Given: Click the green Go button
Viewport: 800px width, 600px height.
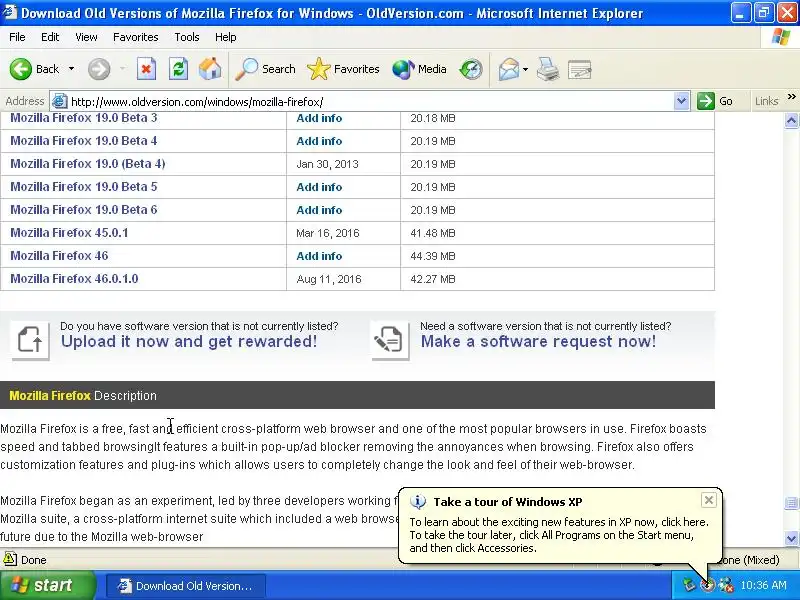Looking at the screenshot, I should [x=715, y=101].
